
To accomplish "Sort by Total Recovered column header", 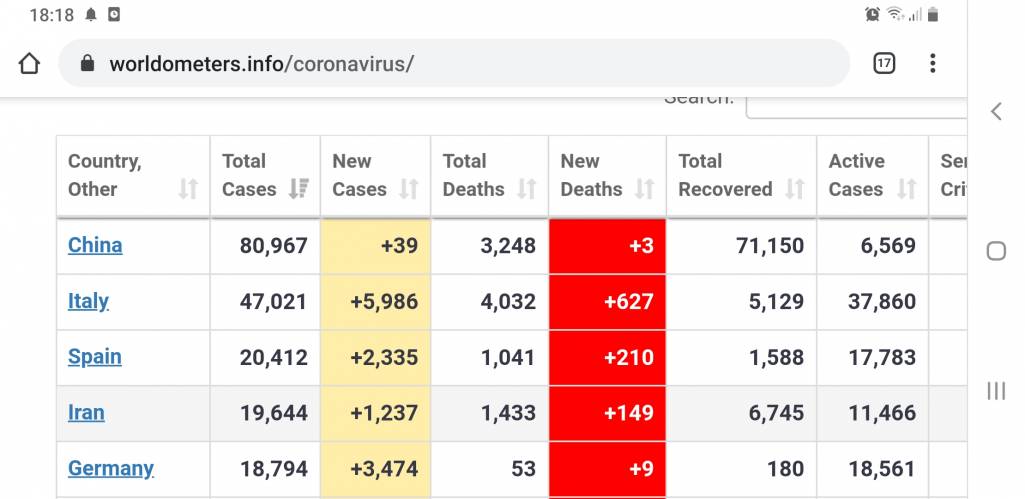I will 741,176.
